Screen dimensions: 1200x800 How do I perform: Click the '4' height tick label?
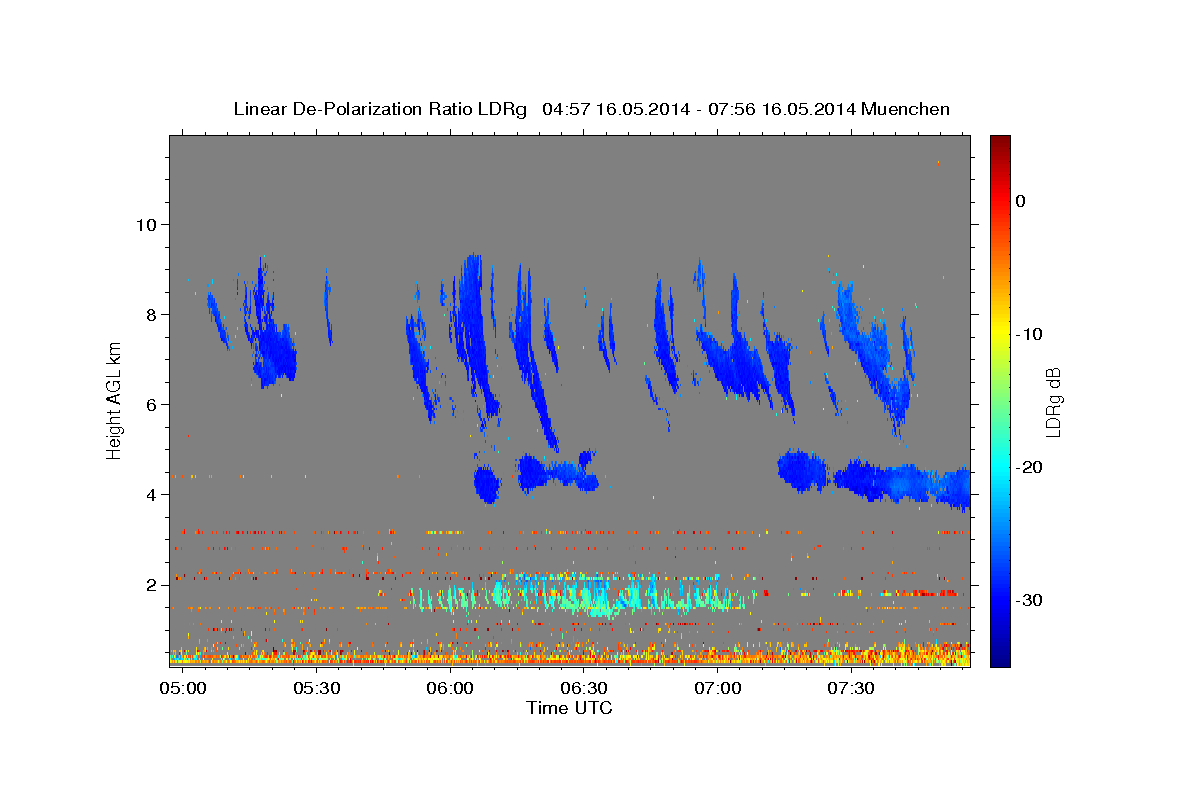(x=151, y=494)
